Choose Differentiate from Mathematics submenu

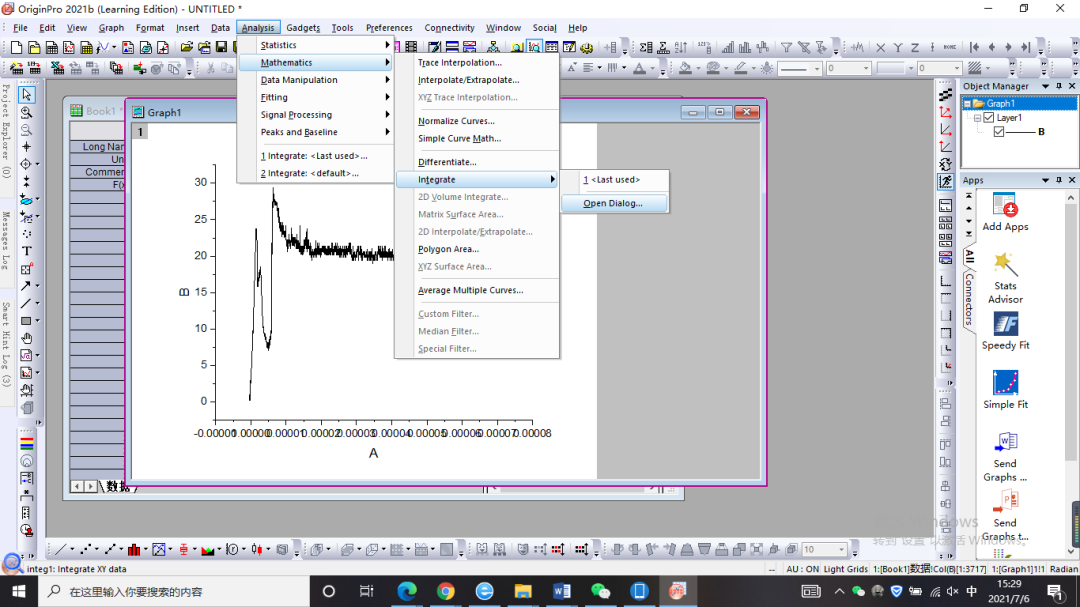(447, 162)
